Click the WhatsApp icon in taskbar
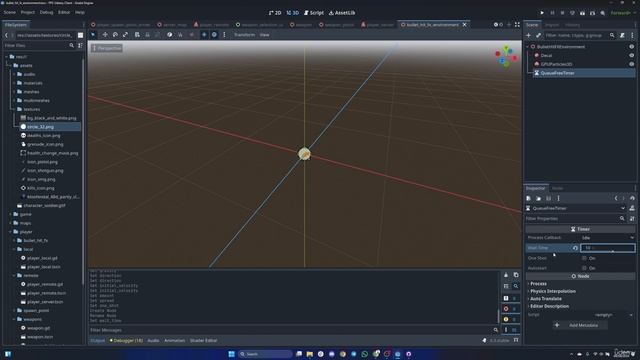640x360 pixels. pyautogui.click(x=364, y=354)
